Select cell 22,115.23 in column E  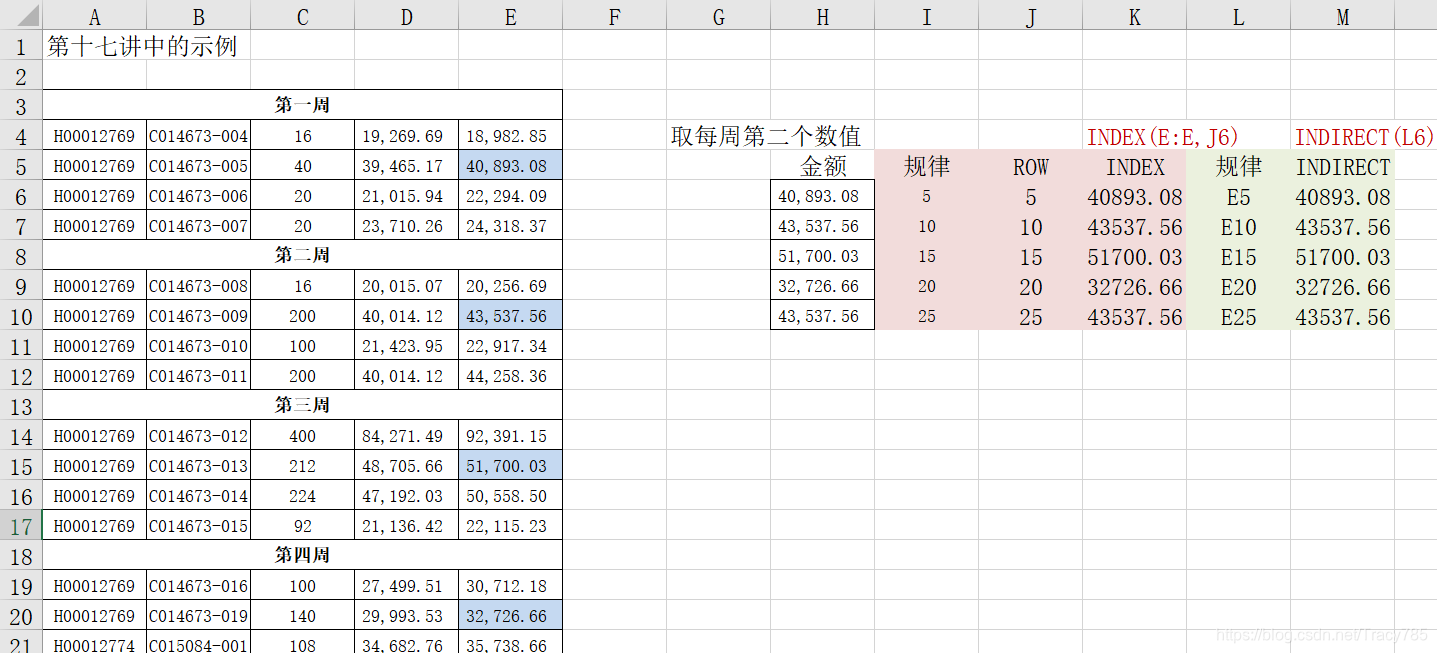(x=510, y=526)
